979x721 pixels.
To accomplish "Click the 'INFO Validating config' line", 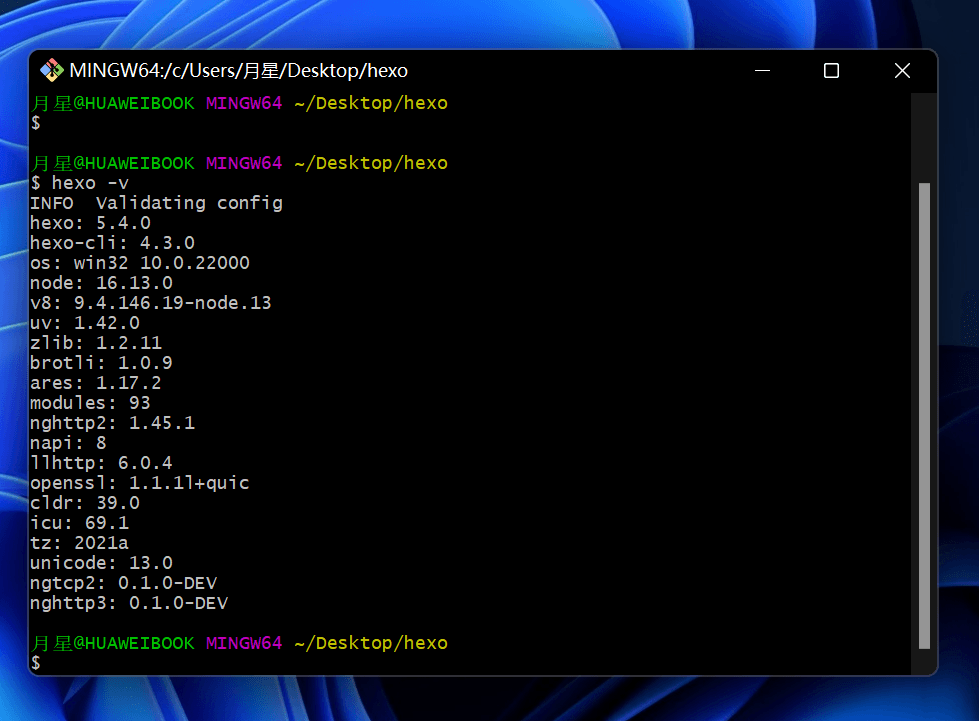I will [157, 203].
